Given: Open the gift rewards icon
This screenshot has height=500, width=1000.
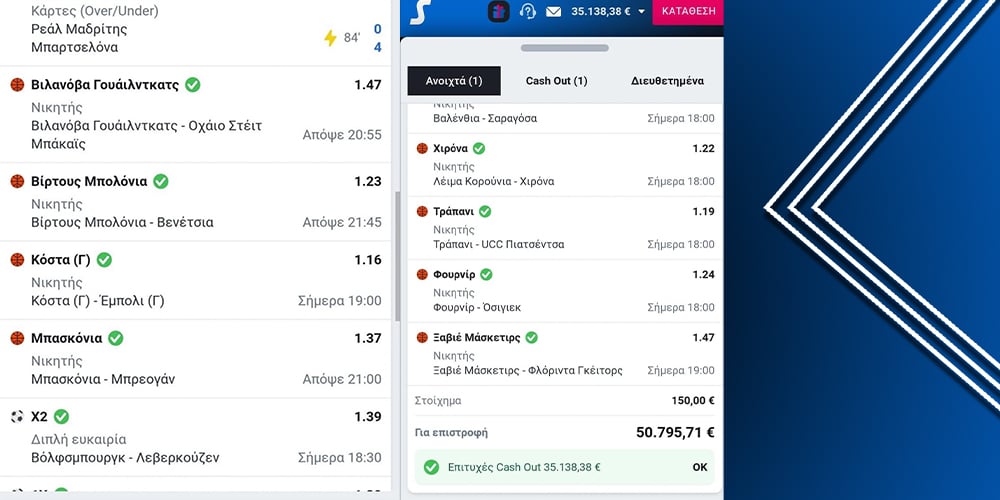Looking at the screenshot, I should click(x=499, y=11).
